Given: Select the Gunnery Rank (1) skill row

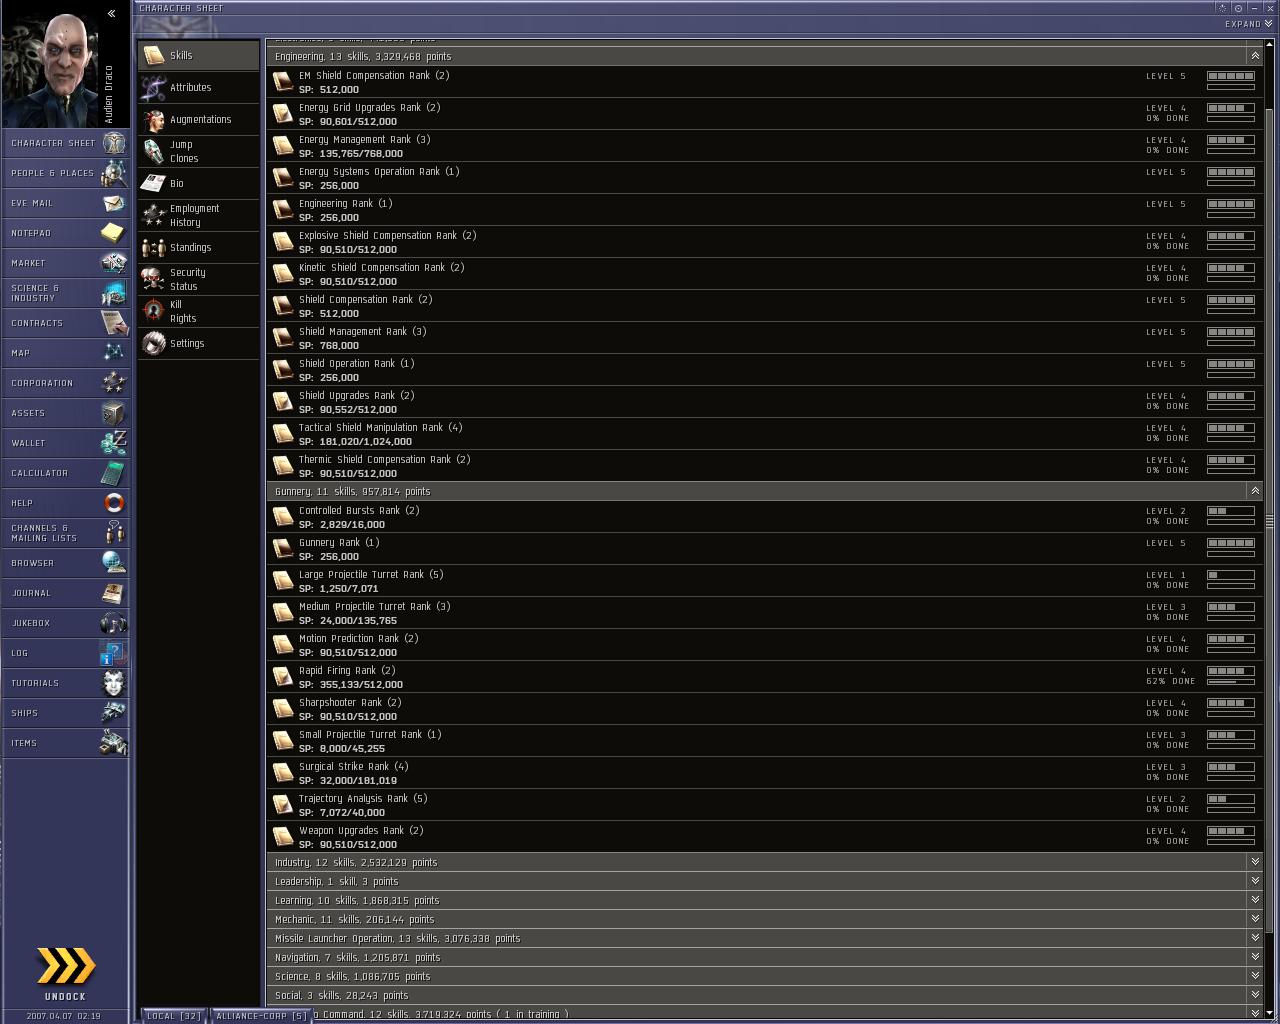Looking at the screenshot, I should click(765, 549).
